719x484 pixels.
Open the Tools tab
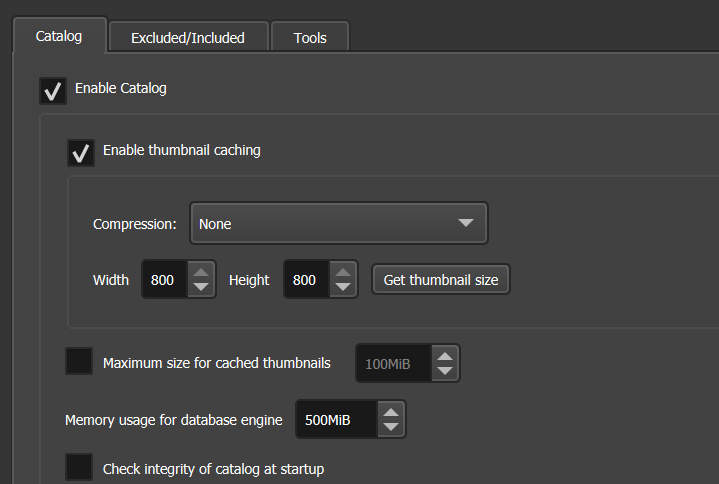pyautogui.click(x=310, y=38)
